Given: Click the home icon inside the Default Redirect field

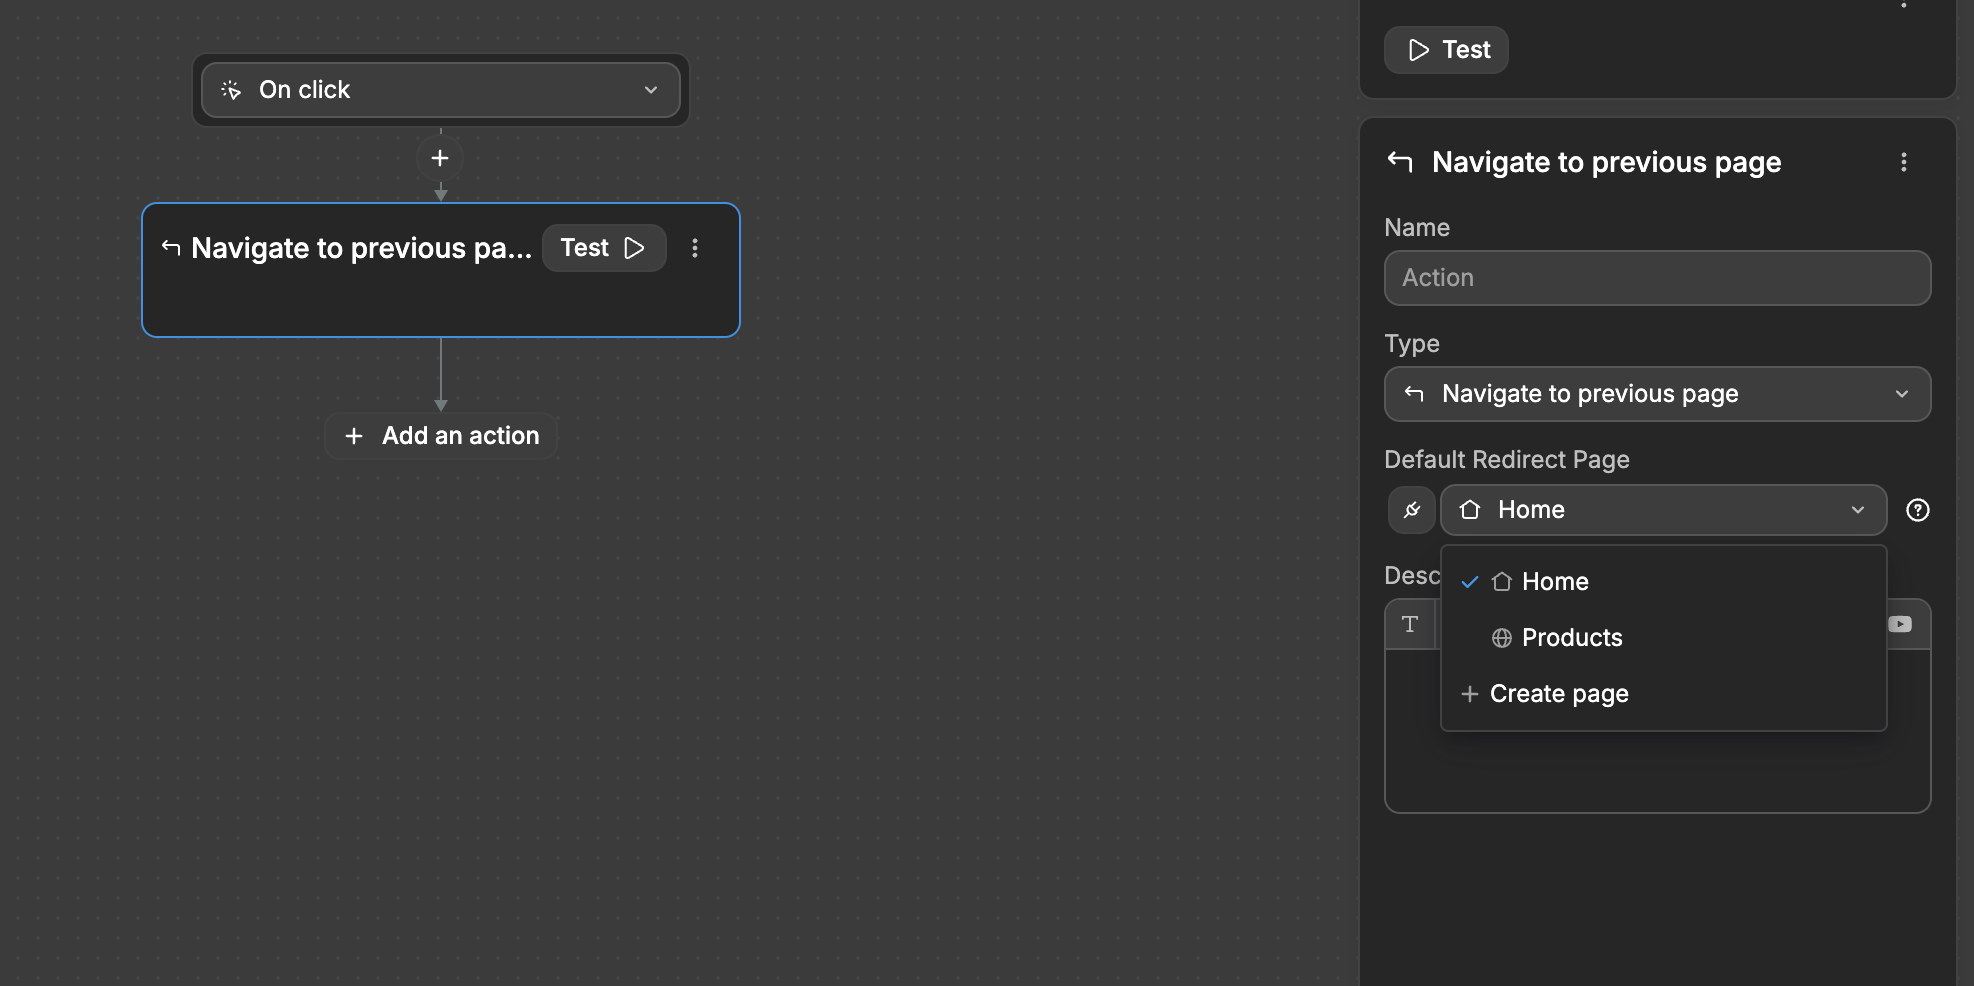Looking at the screenshot, I should [1470, 510].
